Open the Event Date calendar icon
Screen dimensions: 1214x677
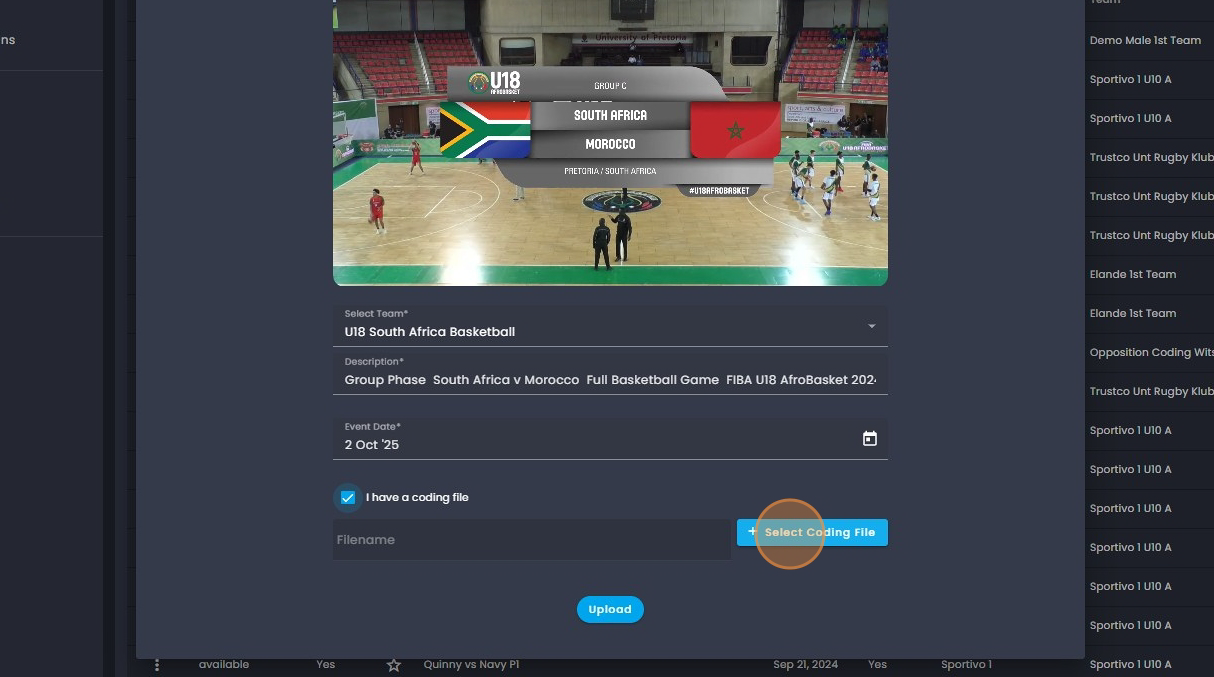click(870, 439)
